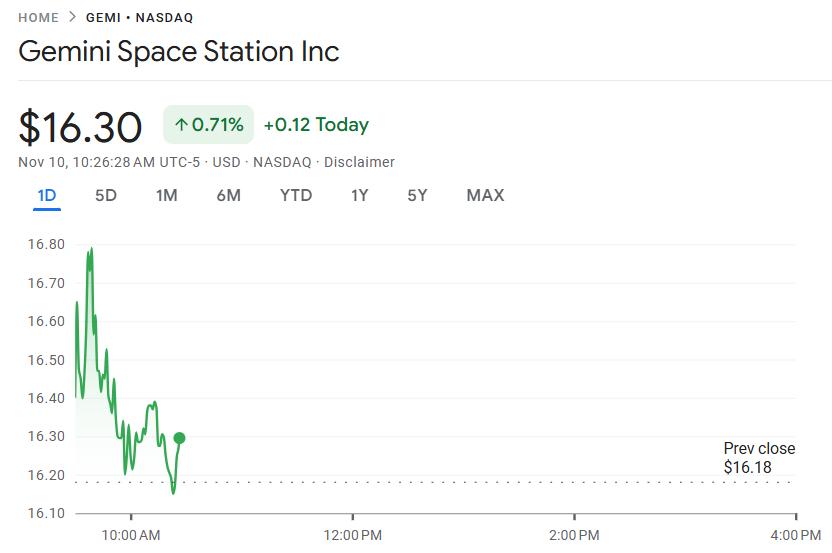Click the green up arrow in percent badge
This screenshot has height=553, width=832.
(181, 125)
